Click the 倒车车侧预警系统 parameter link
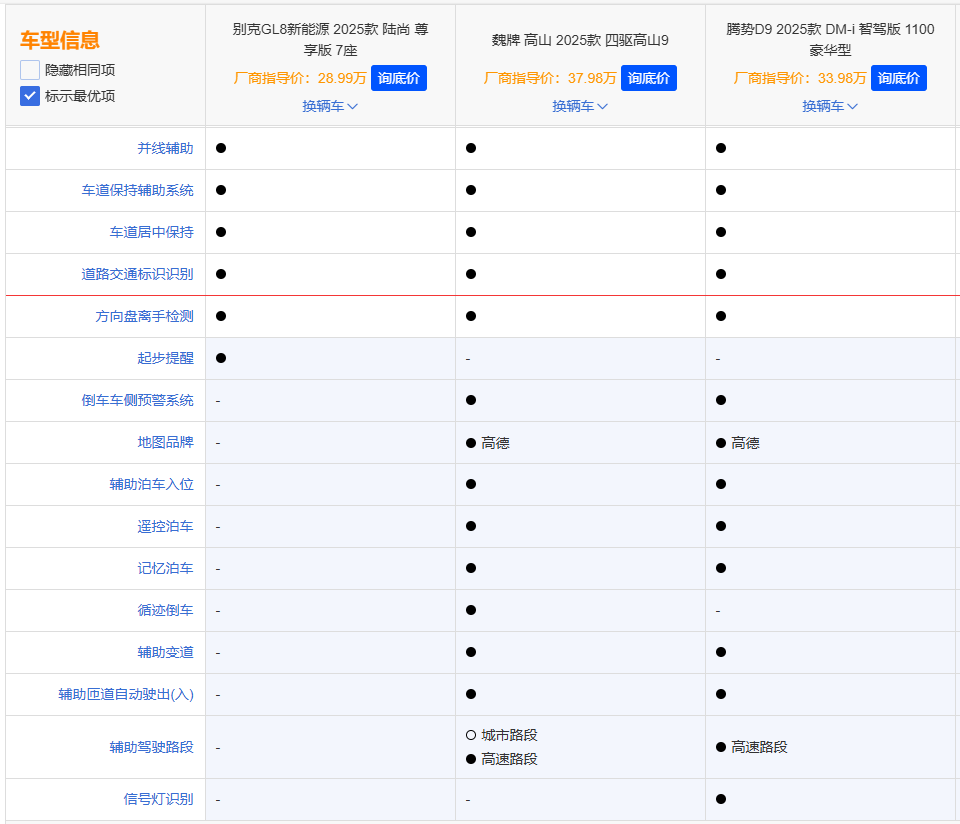 pyautogui.click(x=138, y=400)
